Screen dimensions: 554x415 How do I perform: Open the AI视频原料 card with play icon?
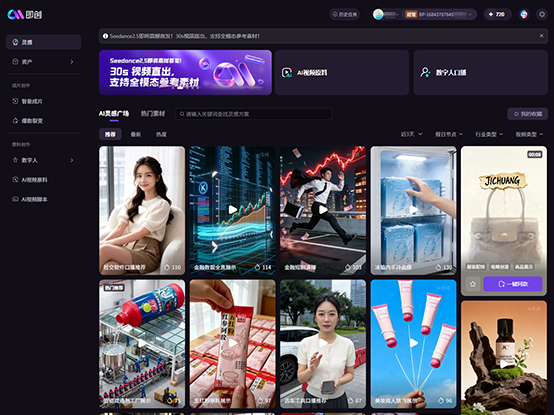coord(342,72)
